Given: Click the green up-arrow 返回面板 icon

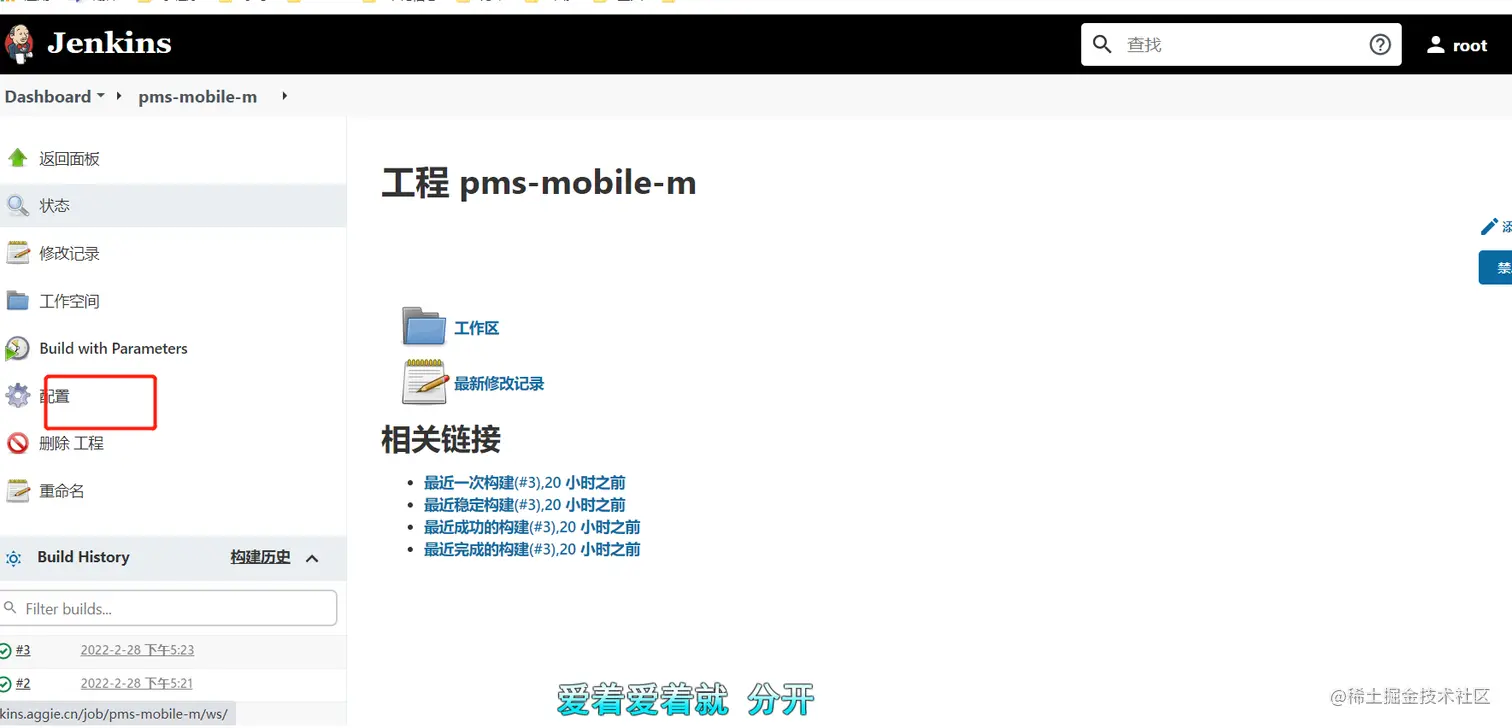Looking at the screenshot, I should (17, 158).
